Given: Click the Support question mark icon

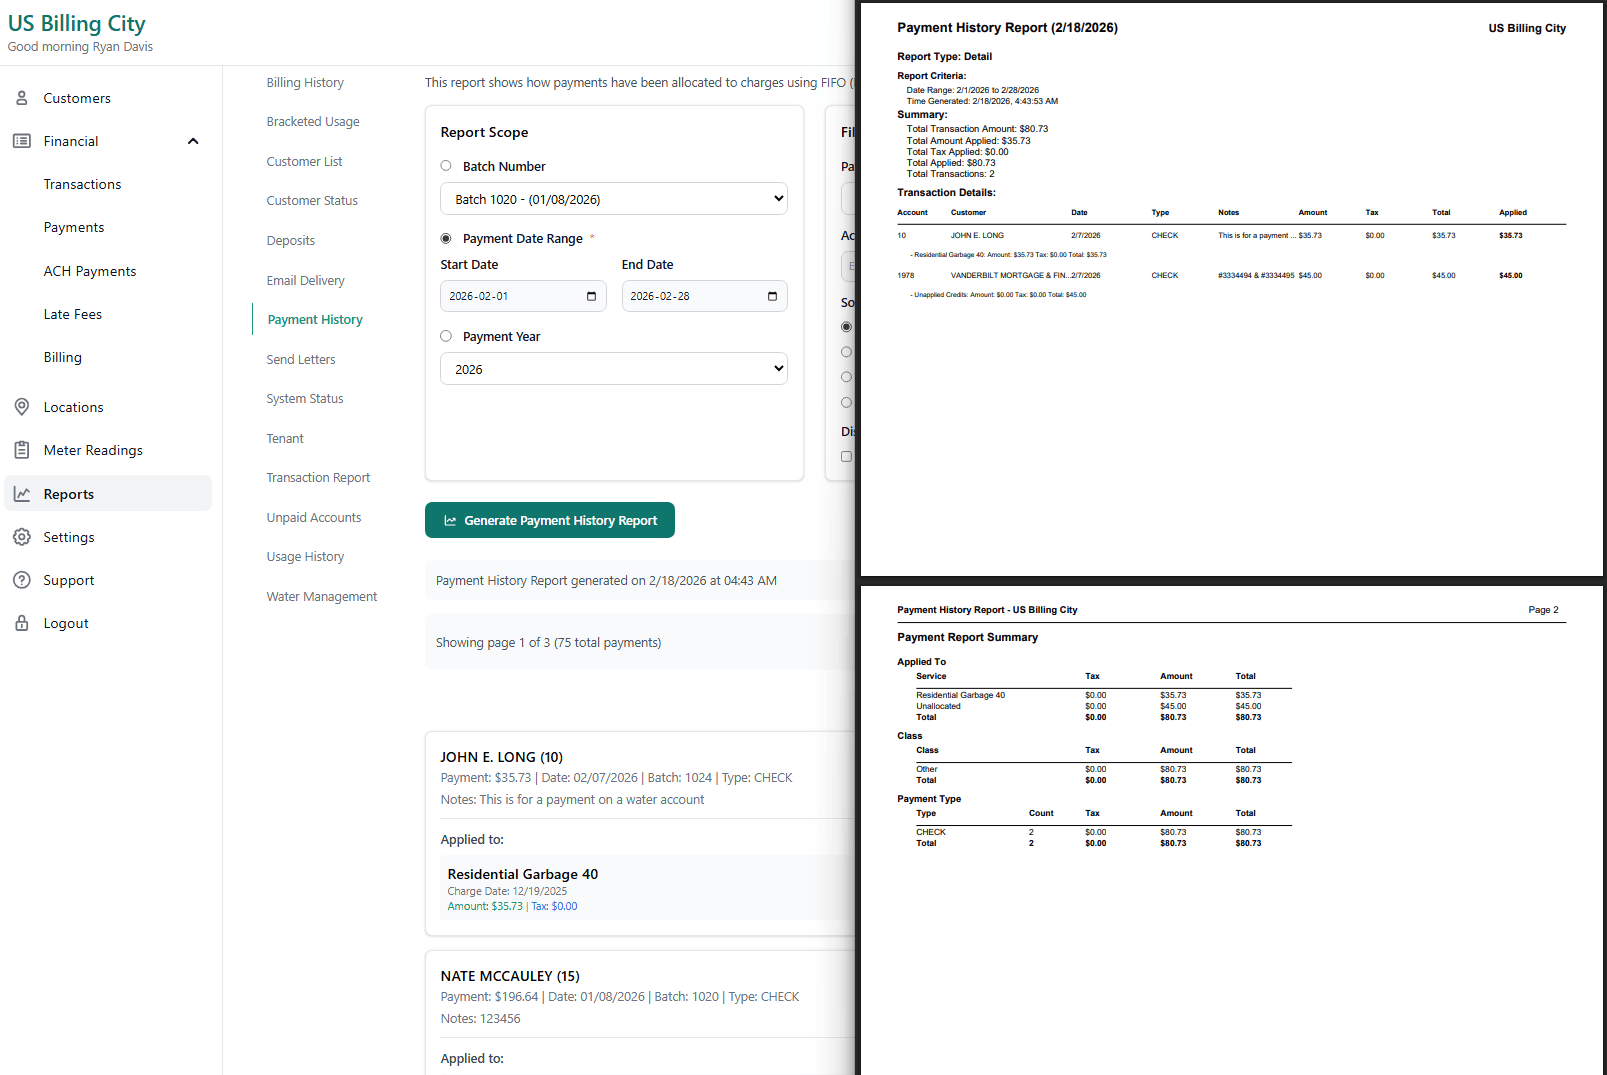Looking at the screenshot, I should [x=22, y=580].
